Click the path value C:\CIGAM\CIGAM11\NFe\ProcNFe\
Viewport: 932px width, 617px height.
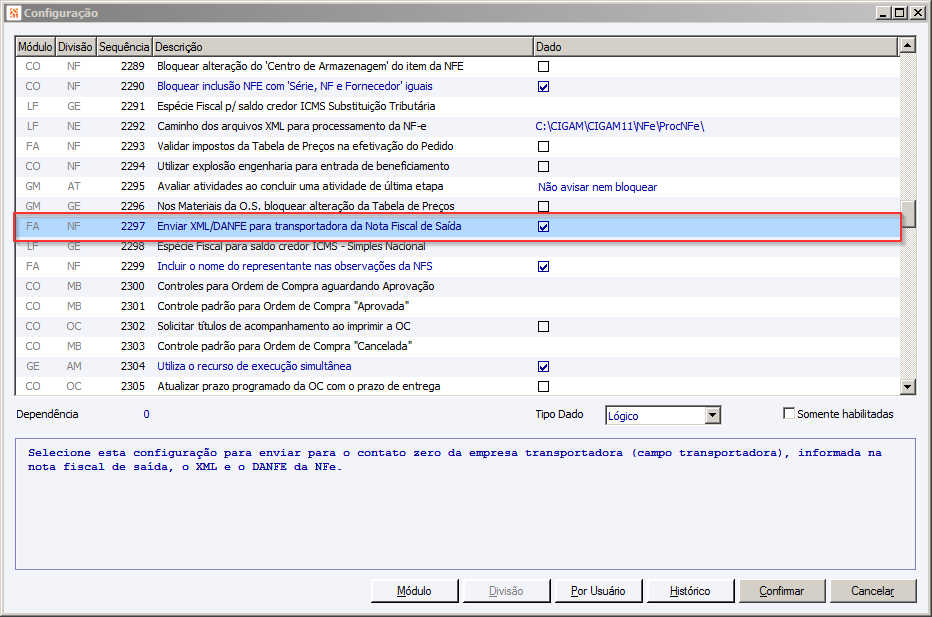pyautogui.click(x=619, y=126)
